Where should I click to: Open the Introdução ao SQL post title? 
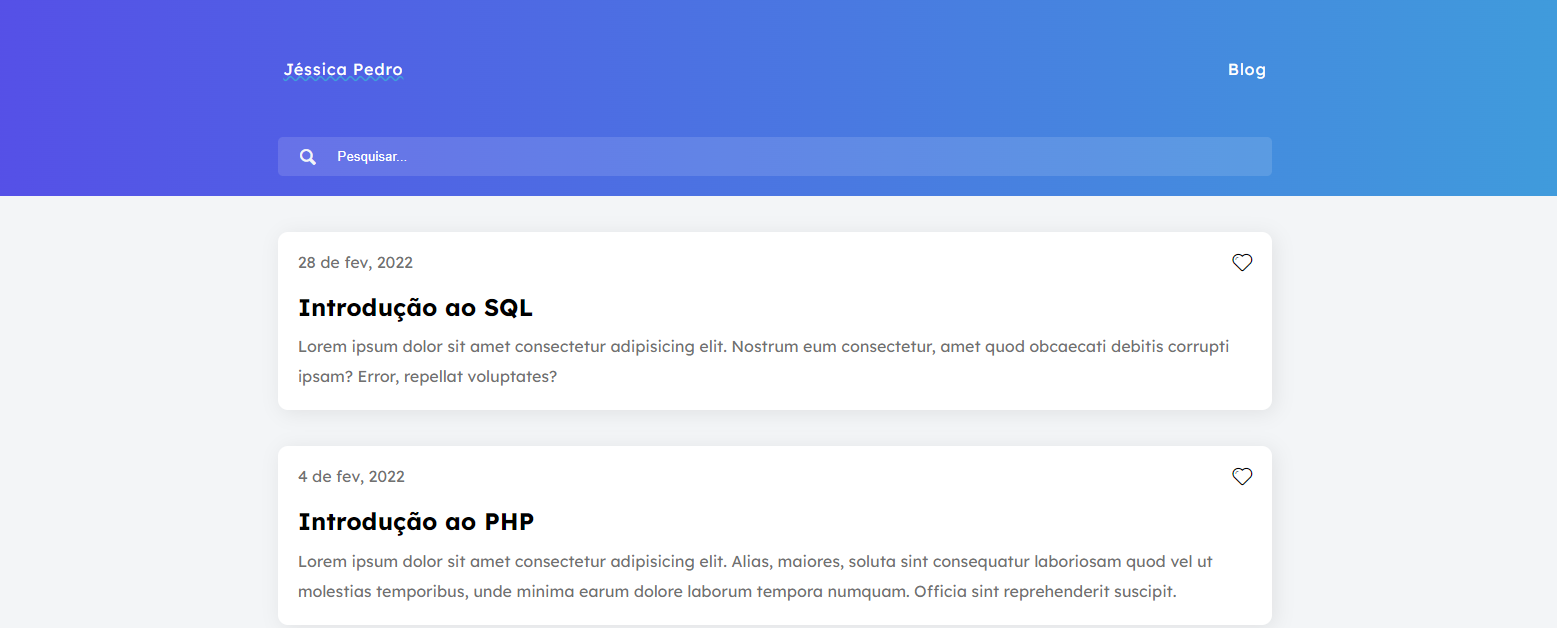[x=415, y=308]
